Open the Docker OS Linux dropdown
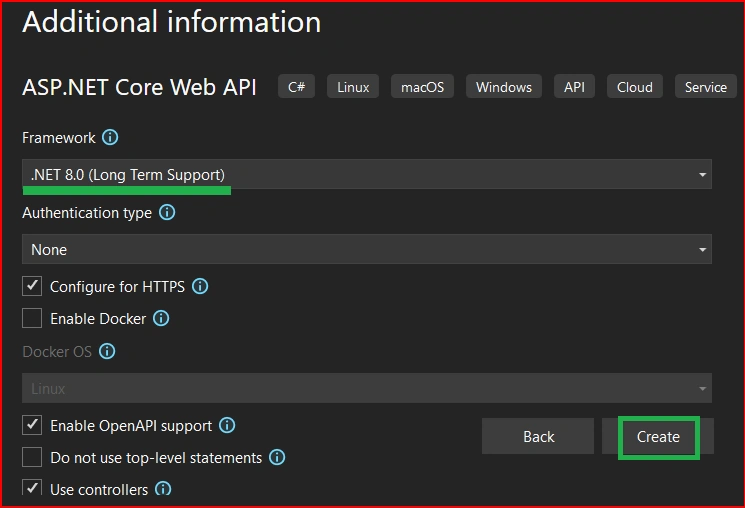Screen dimensions: 745x509 367,388
